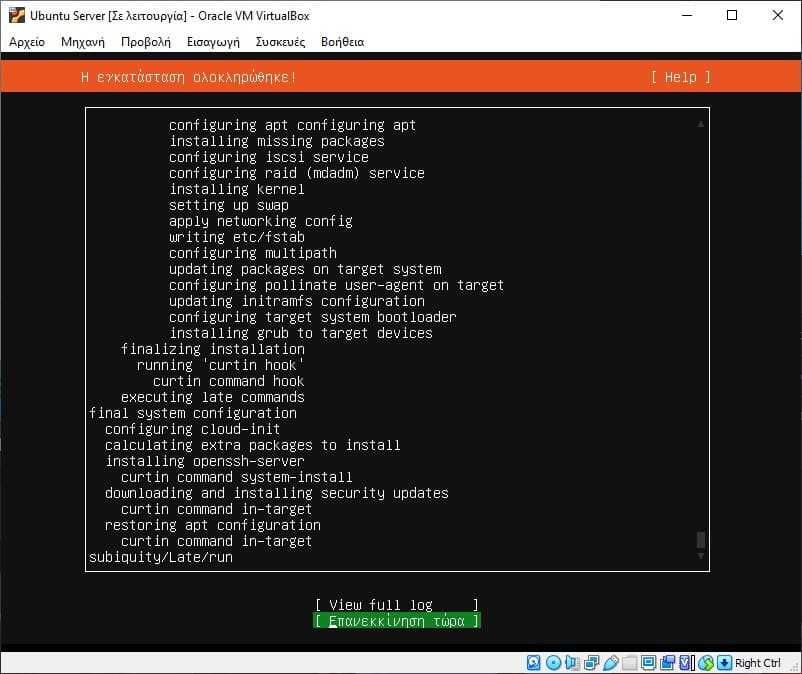The image size is (802, 674).
Task: Click the log scrollbar down arrow
Action: pyautogui.click(x=701, y=556)
